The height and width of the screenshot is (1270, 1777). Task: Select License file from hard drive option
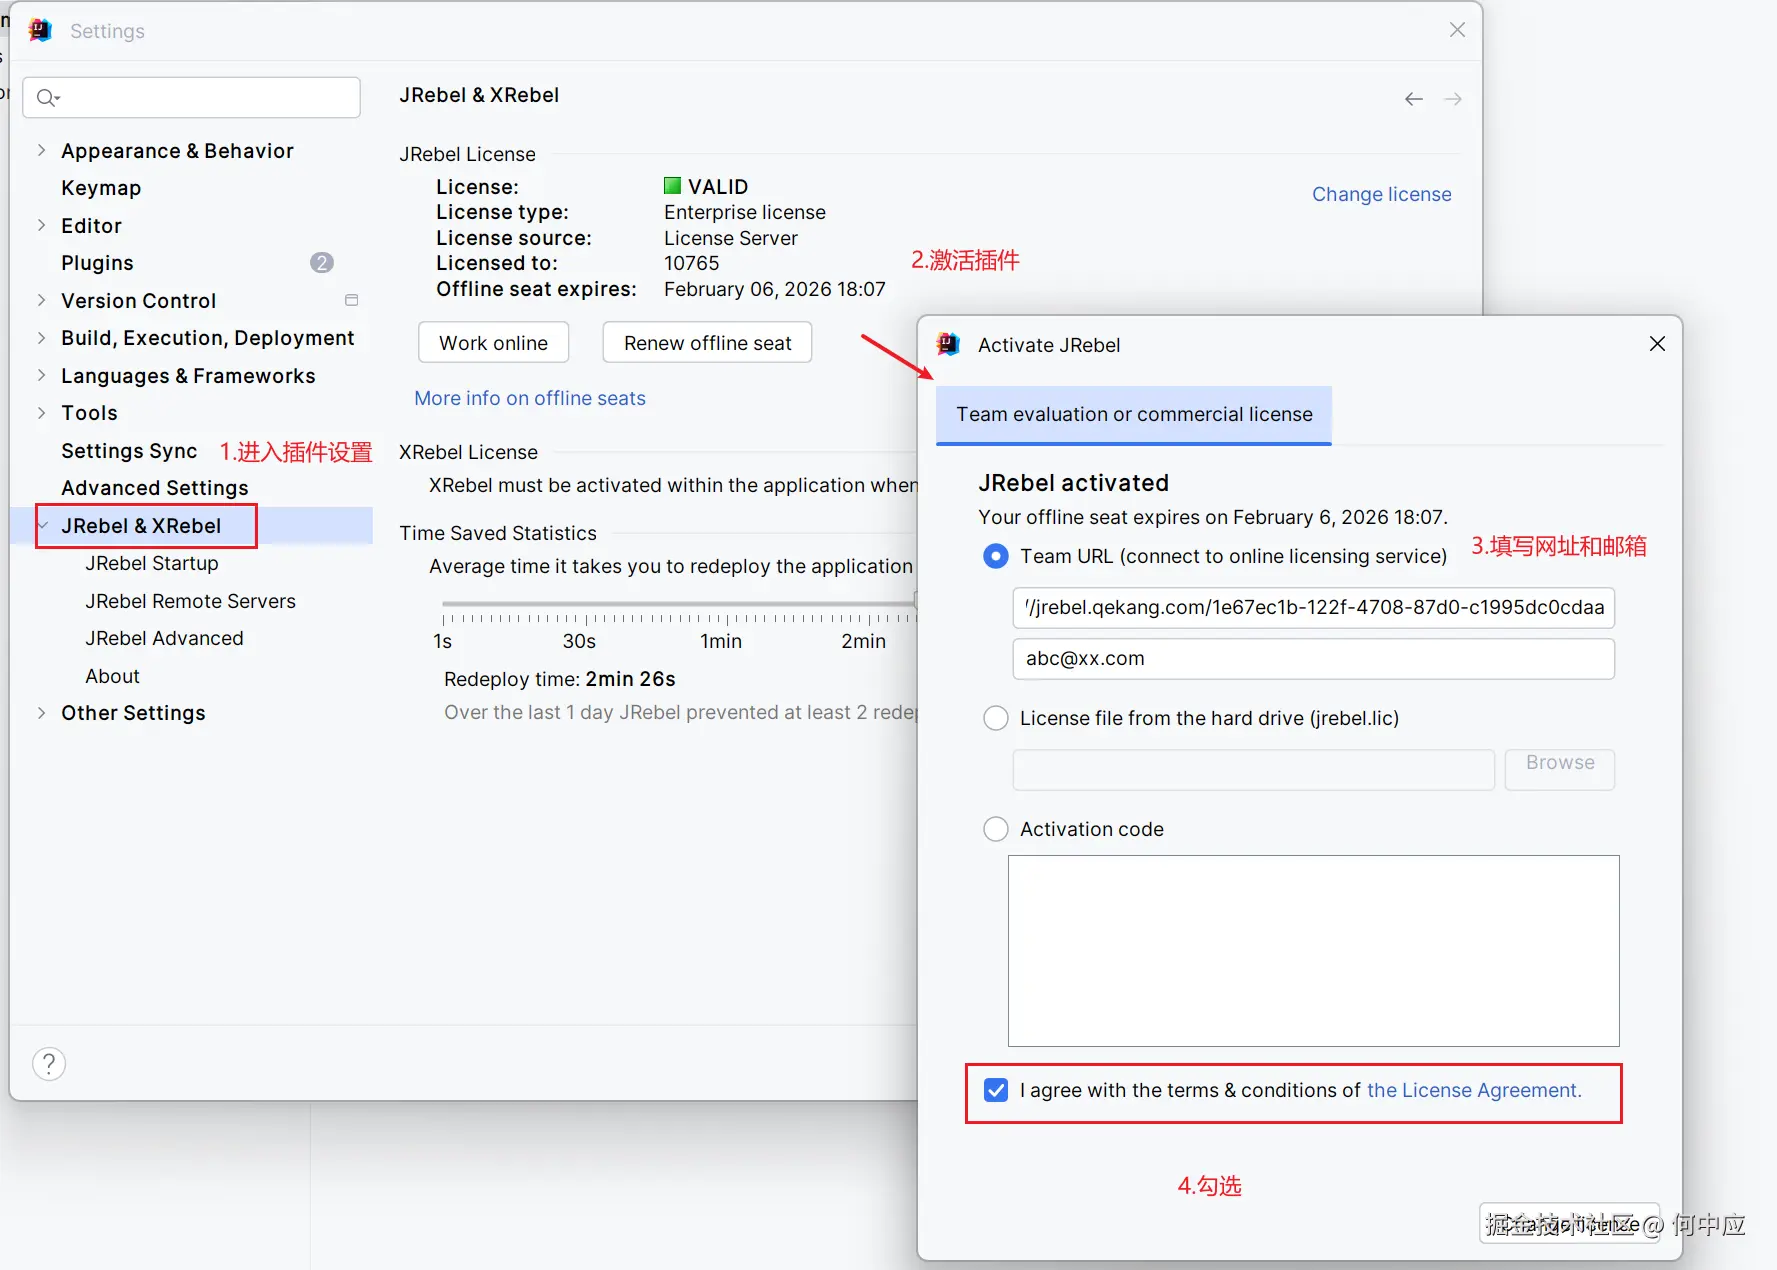point(996,718)
